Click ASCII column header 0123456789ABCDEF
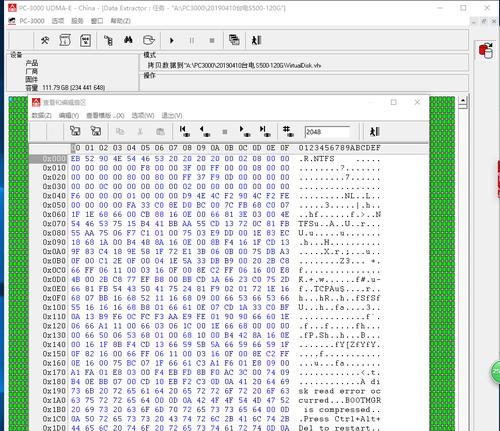Image resolution: width=500 pixels, height=431 pixels. 340,148
